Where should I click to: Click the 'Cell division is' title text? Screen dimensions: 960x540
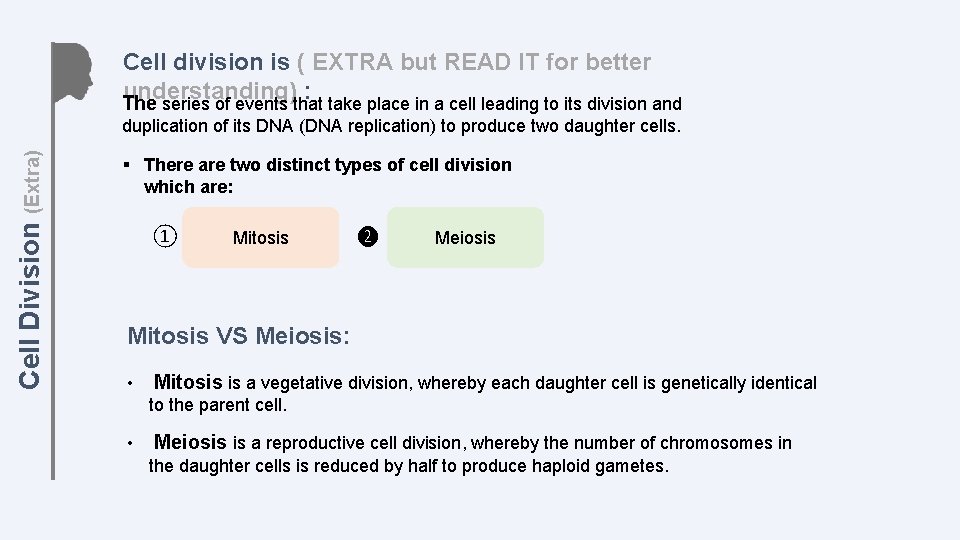tap(210, 62)
